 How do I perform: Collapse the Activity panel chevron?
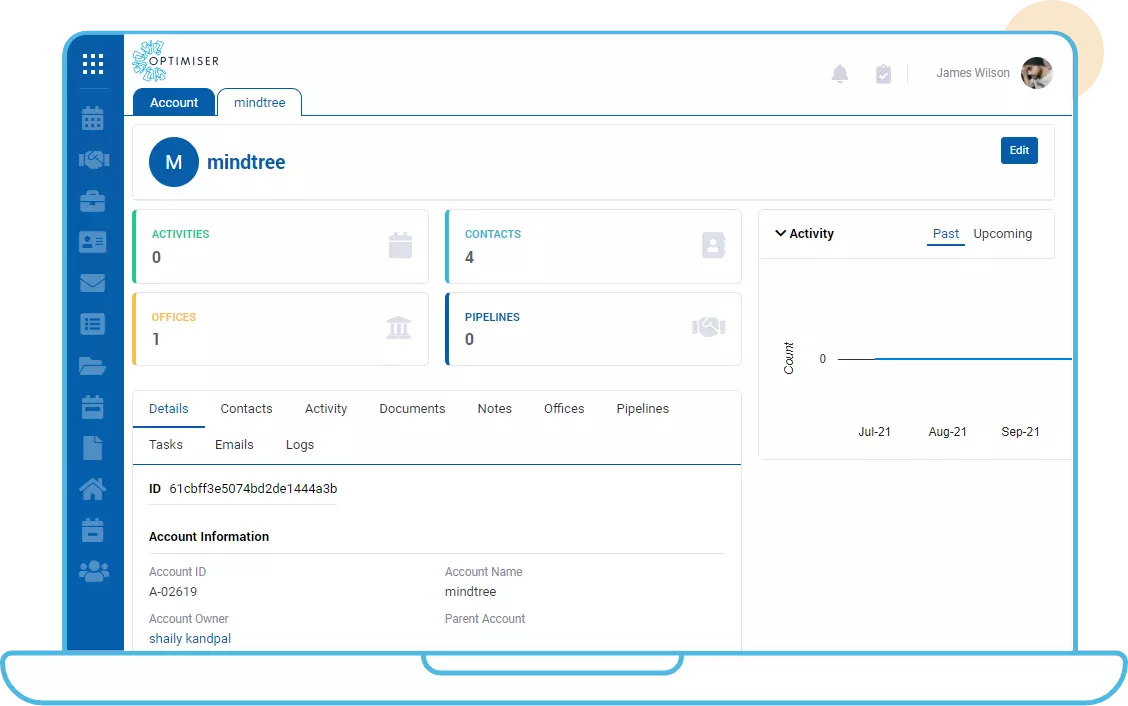[x=781, y=233]
